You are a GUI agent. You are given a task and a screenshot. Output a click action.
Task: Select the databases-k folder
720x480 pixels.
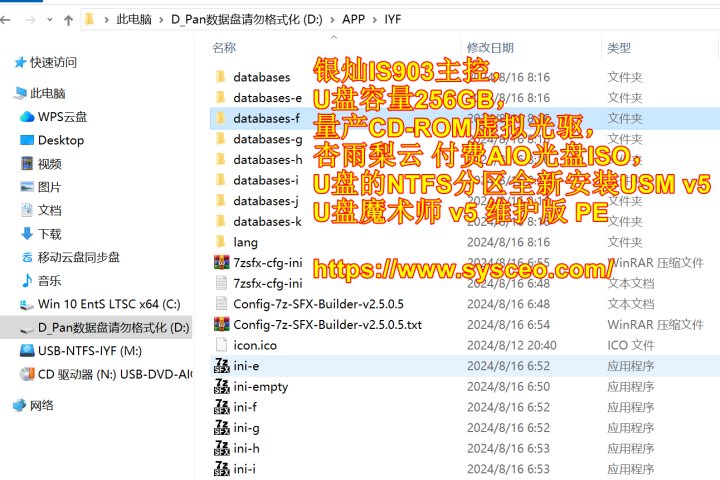point(267,222)
